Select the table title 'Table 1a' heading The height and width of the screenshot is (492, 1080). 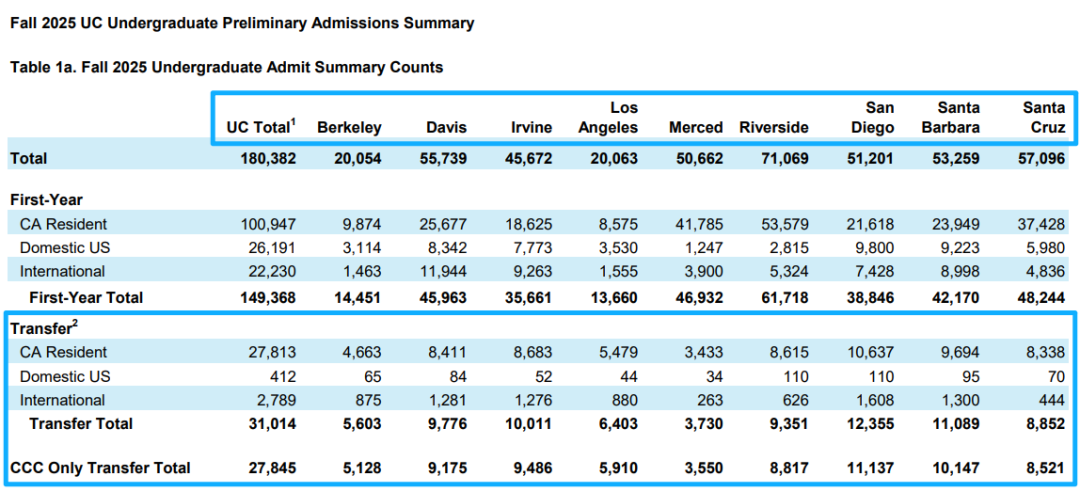click(x=227, y=67)
